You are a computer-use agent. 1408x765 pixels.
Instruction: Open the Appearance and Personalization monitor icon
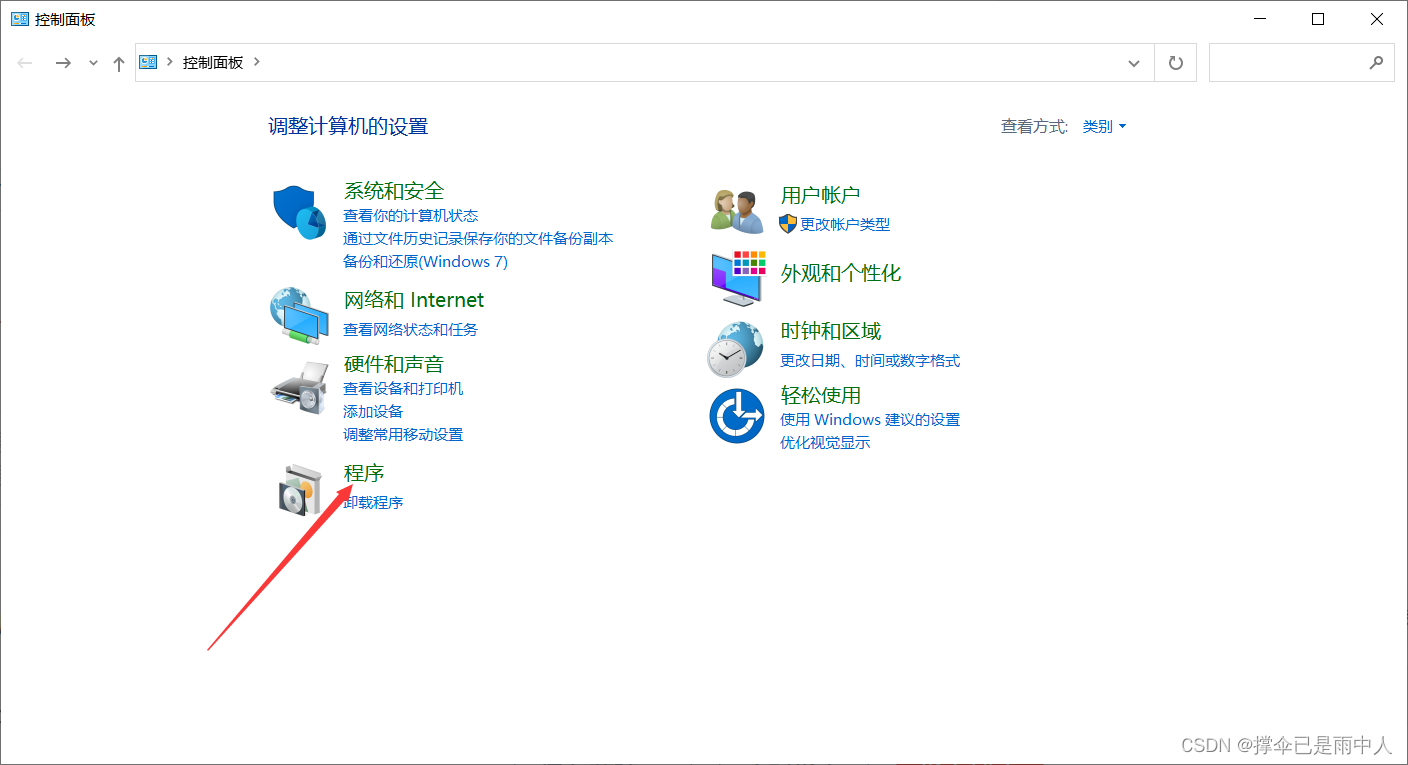[738, 278]
